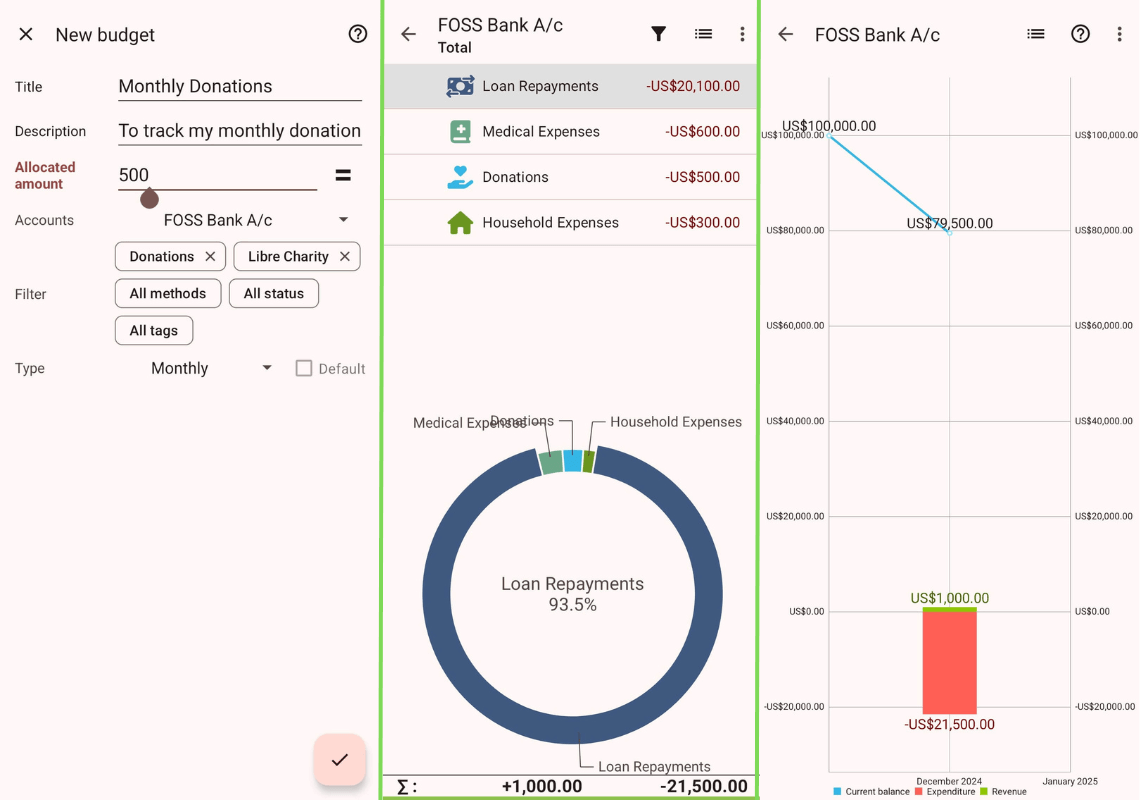
Task: Open the filter icon on FOSS Bank toolbar
Action: tap(659, 33)
